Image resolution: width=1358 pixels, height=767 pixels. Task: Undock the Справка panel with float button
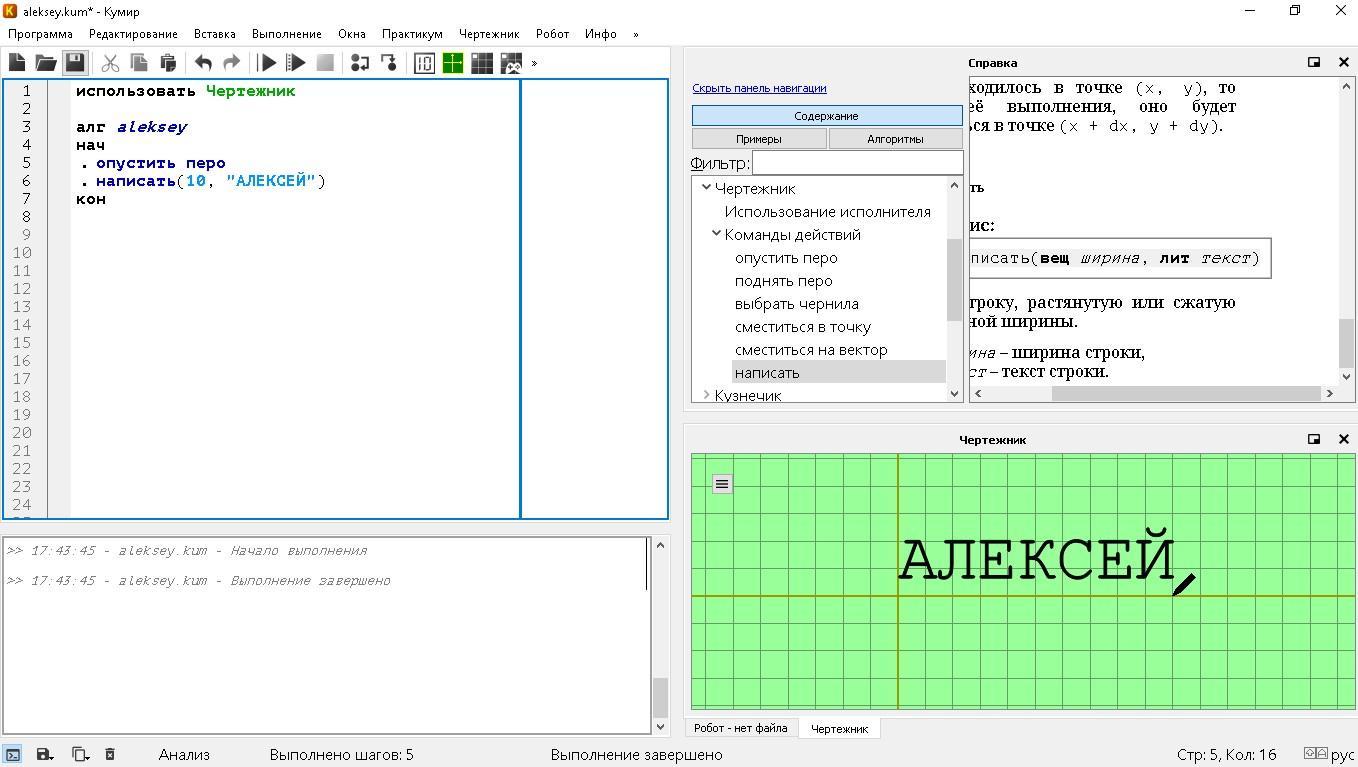pos(1314,62)
